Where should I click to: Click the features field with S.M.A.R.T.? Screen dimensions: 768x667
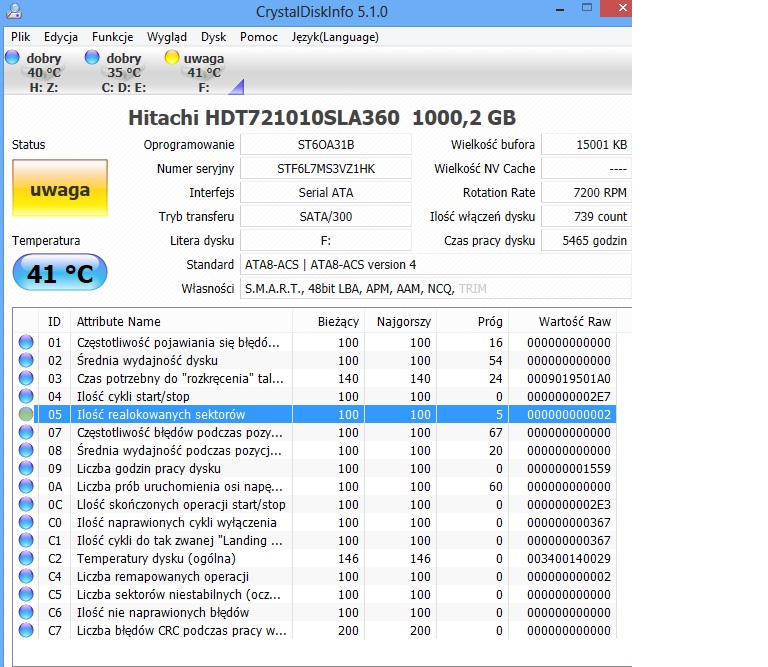[436, 288]
